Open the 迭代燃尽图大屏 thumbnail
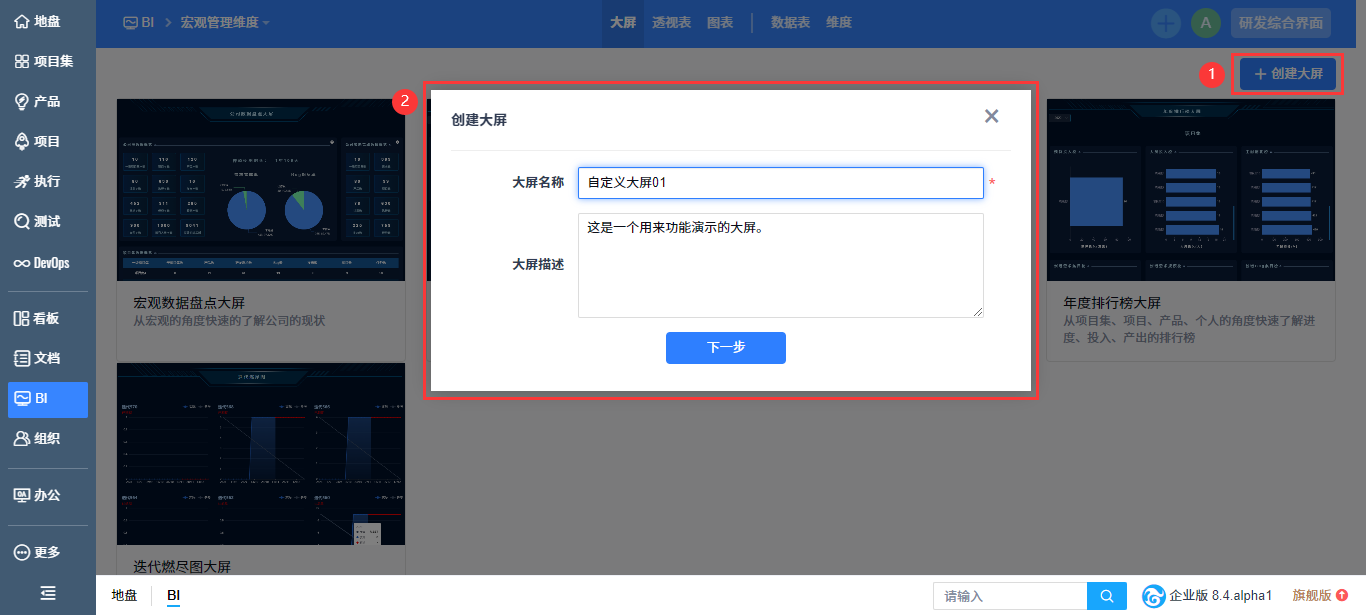1366x615 pixels. pyautogui.click(x=261, y=454)
